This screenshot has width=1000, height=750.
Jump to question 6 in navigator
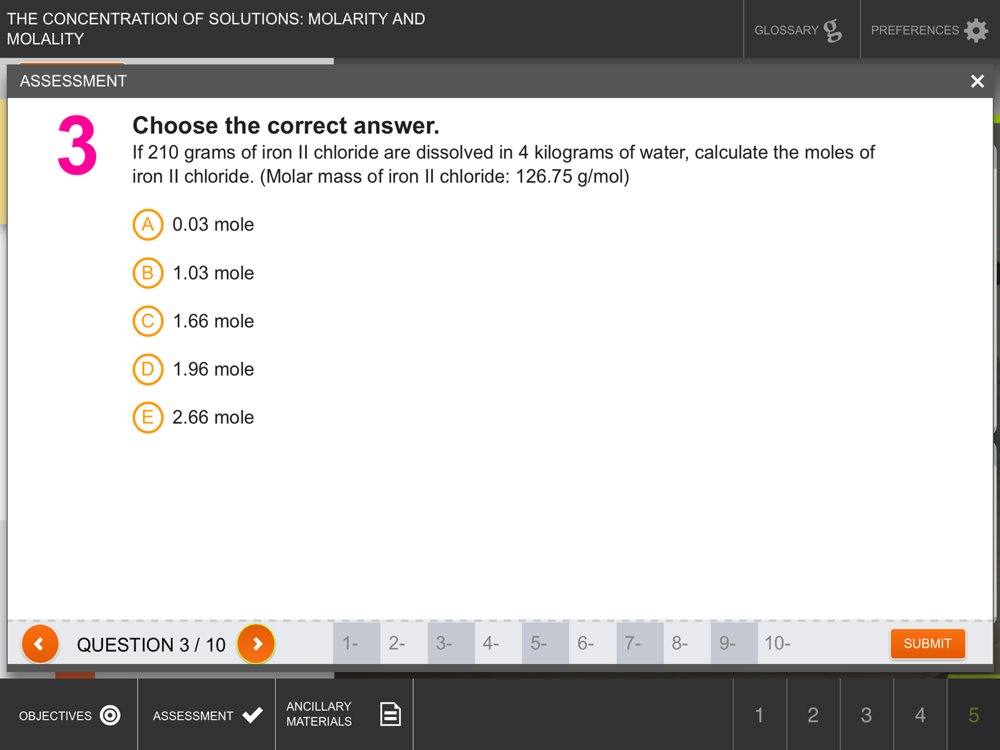pos(592,643)
